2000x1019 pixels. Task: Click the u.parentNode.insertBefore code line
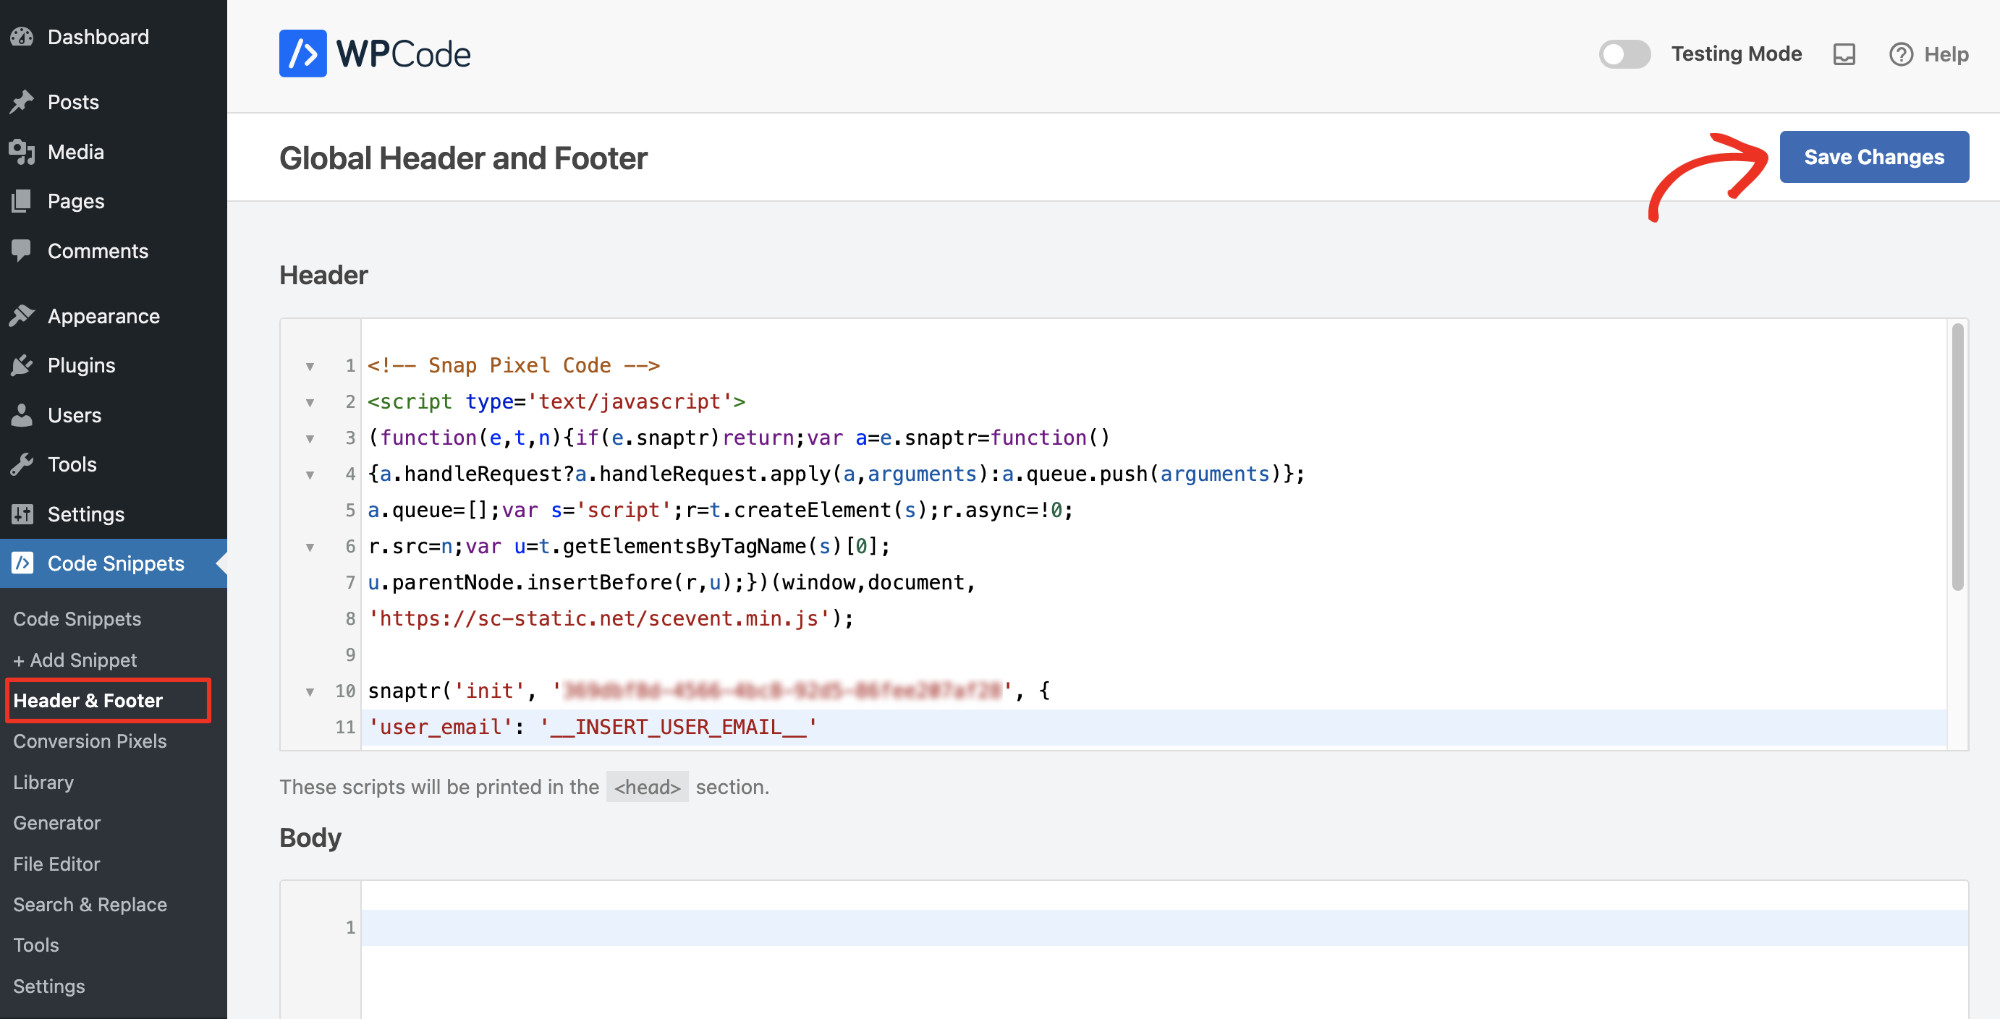tap(671, 583)
